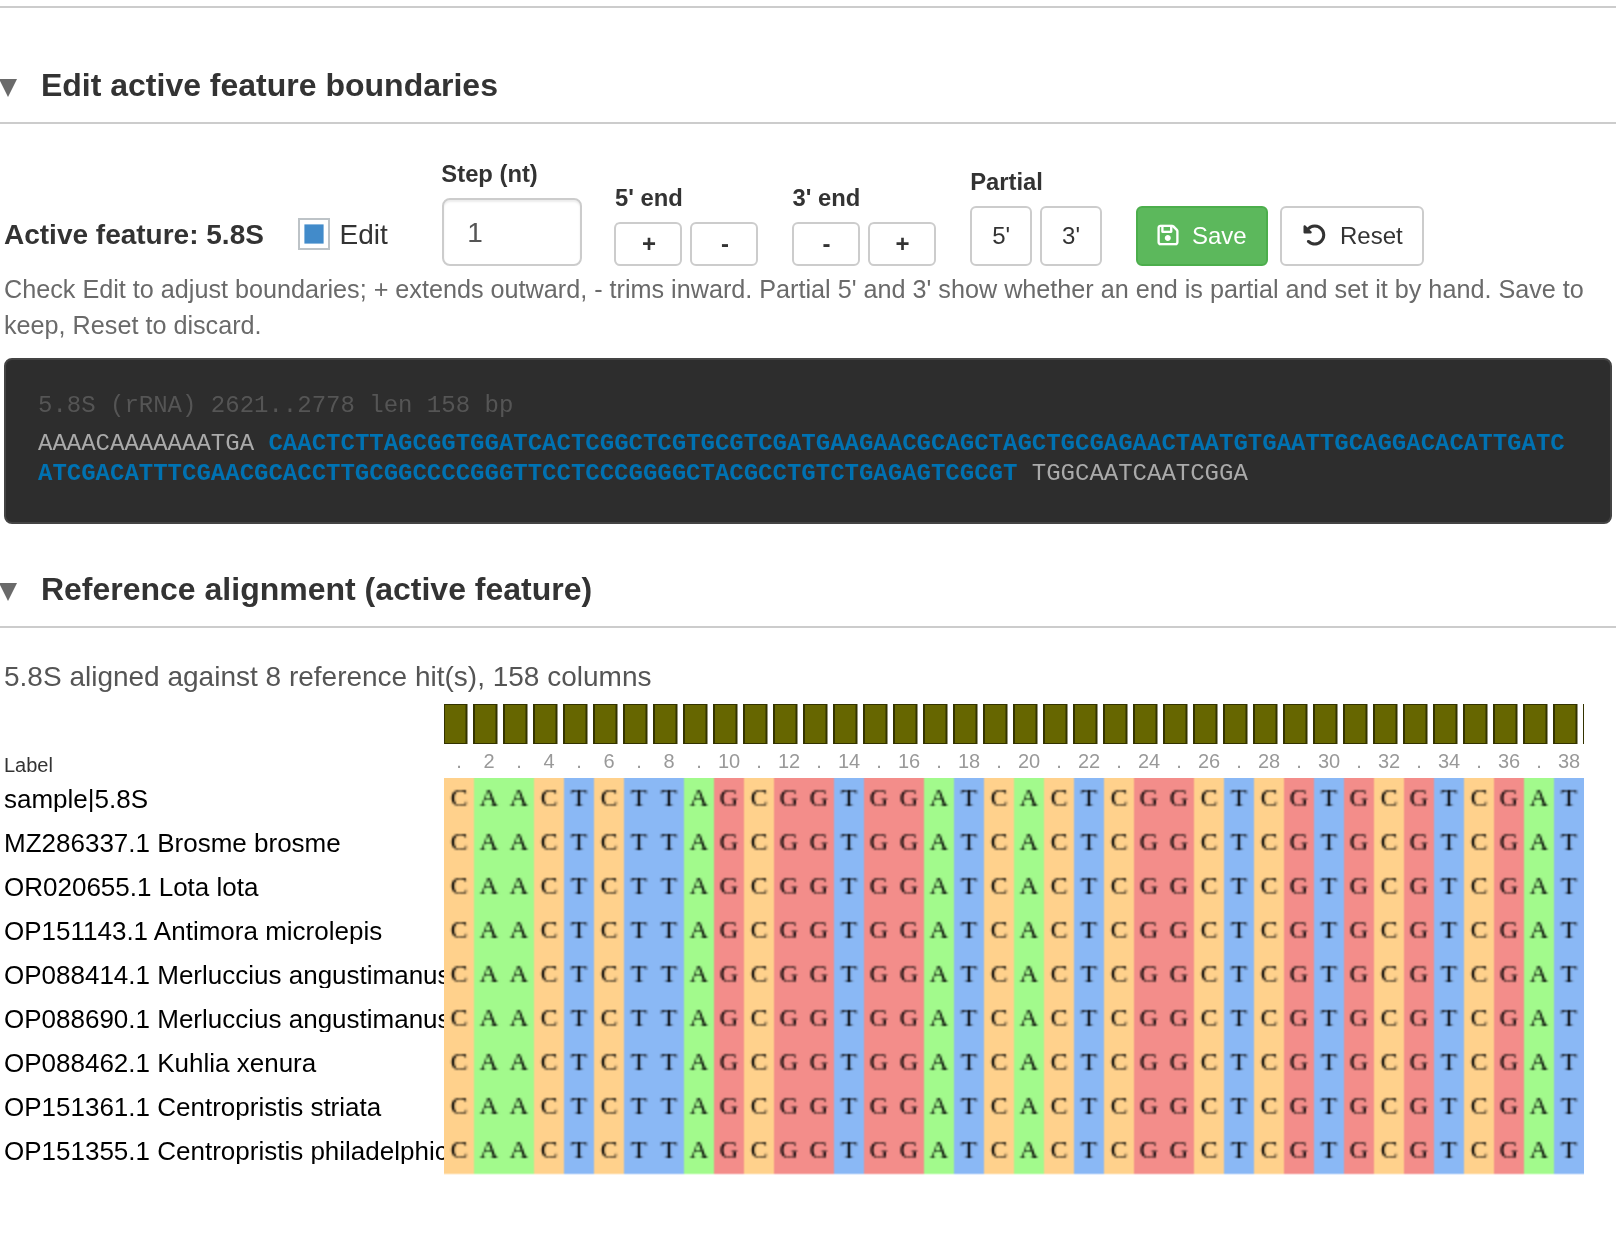Select the highlighted blue 5.8S sequence text

click(x=801, y=457)
